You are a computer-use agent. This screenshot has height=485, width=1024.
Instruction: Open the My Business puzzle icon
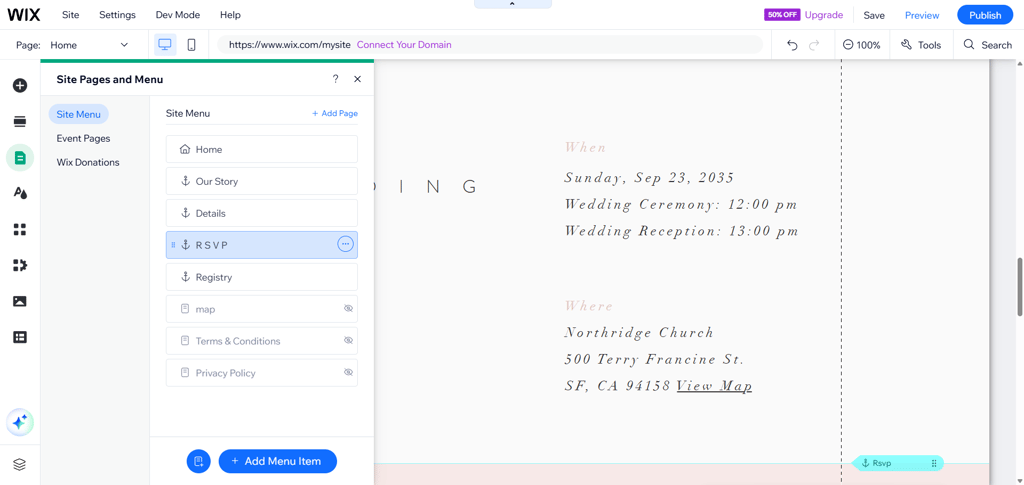click(x=20, y=265)
